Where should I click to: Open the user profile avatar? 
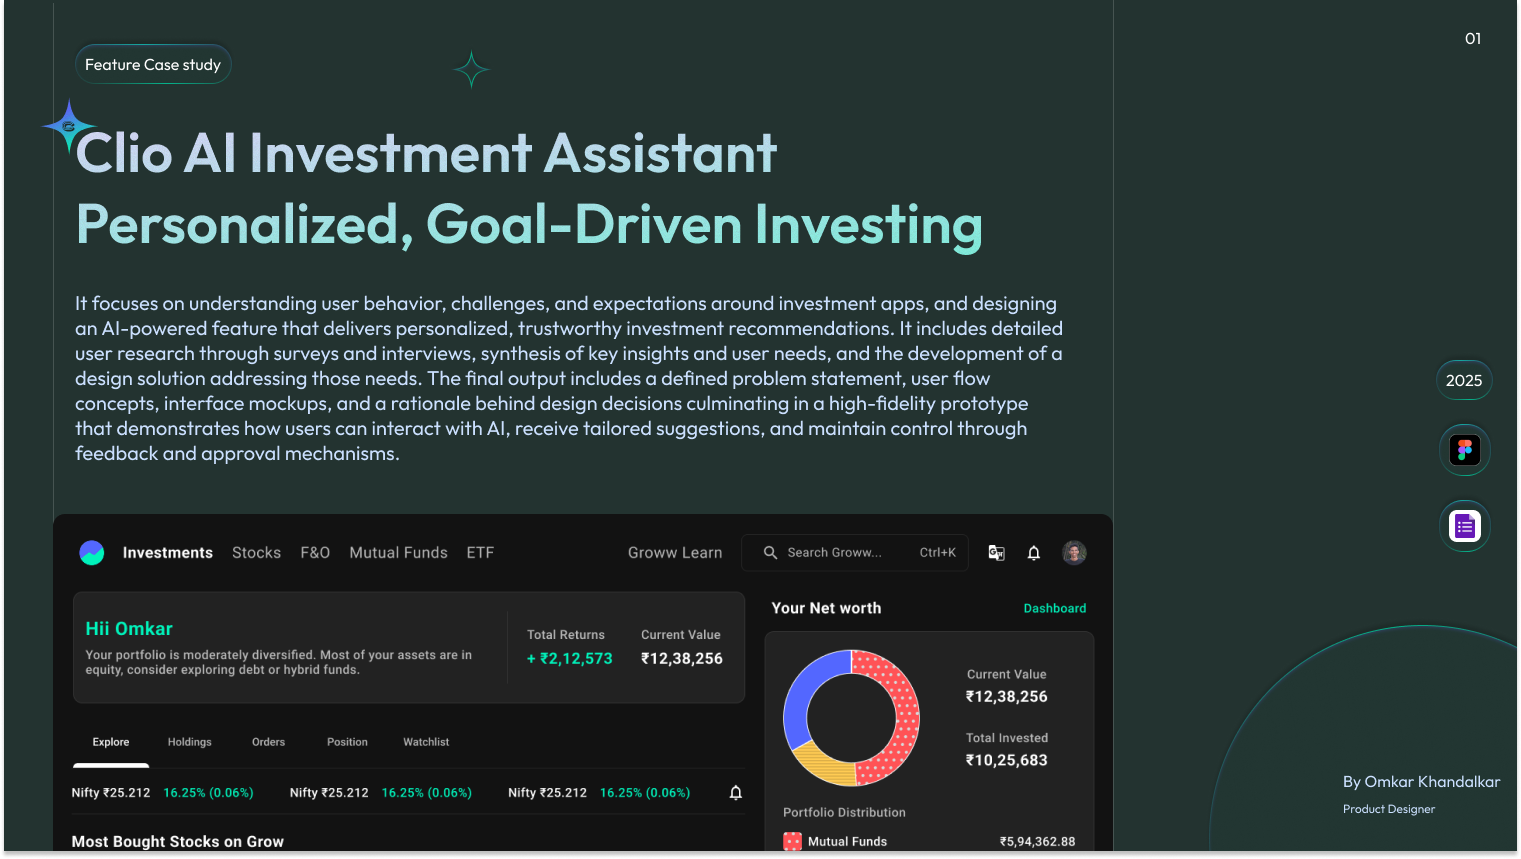coord(1074,553)
